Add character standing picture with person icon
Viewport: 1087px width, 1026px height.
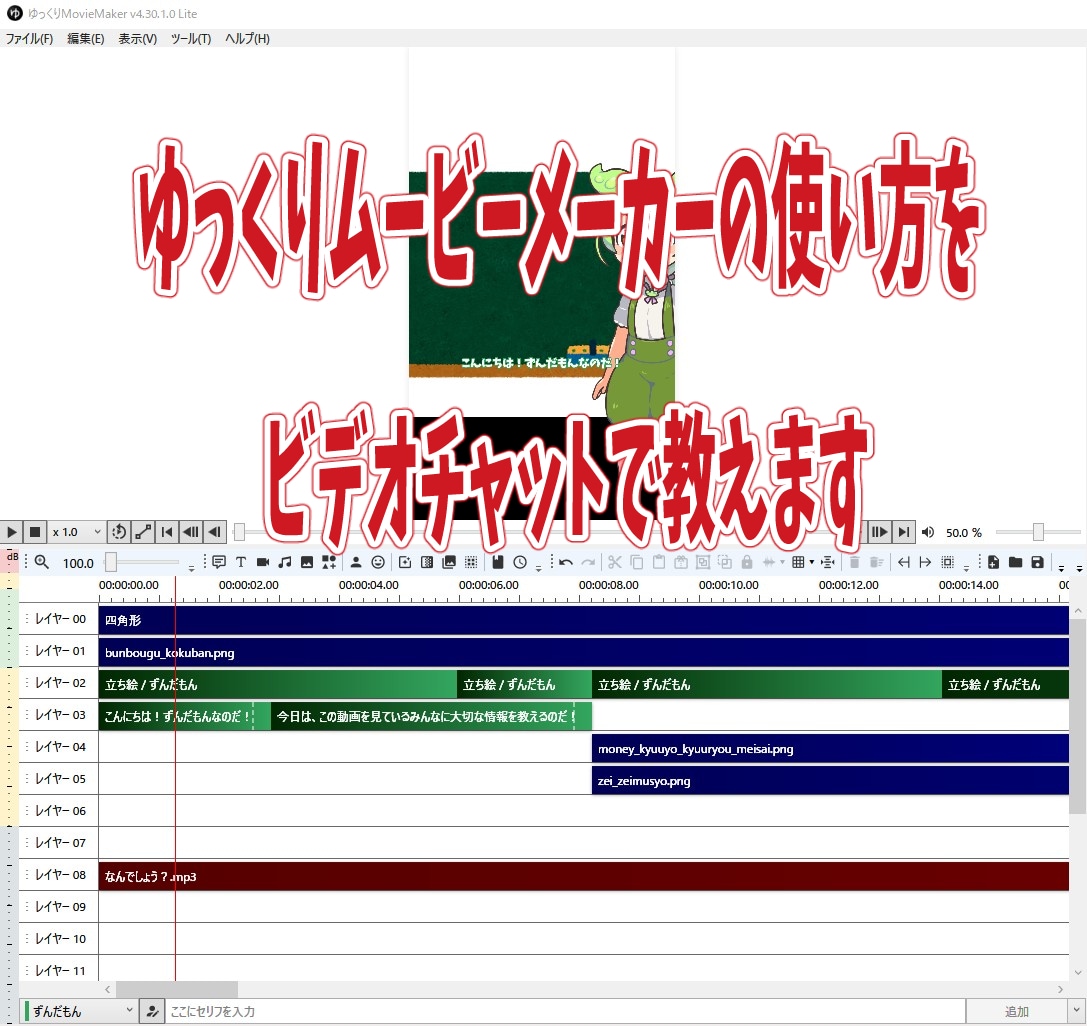pos(356,562)
